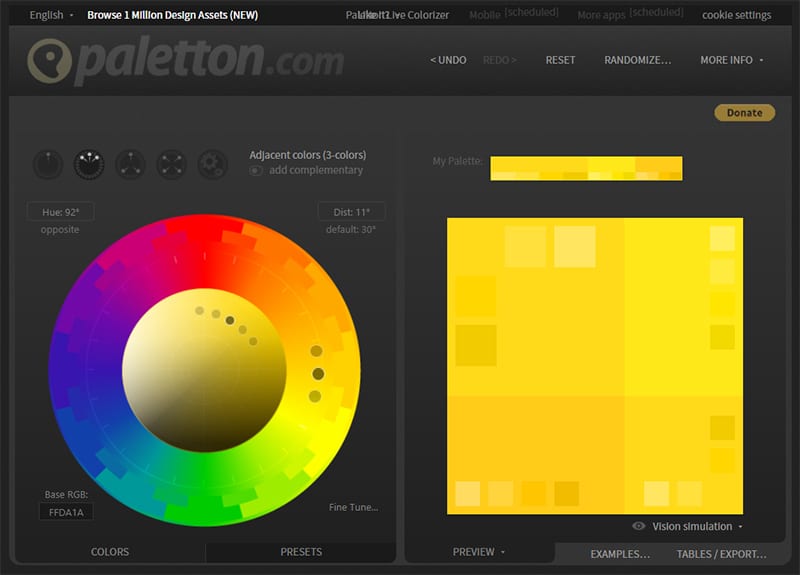800x575 pixels.
Task: Click the REDO button
Action: point(500,60)
